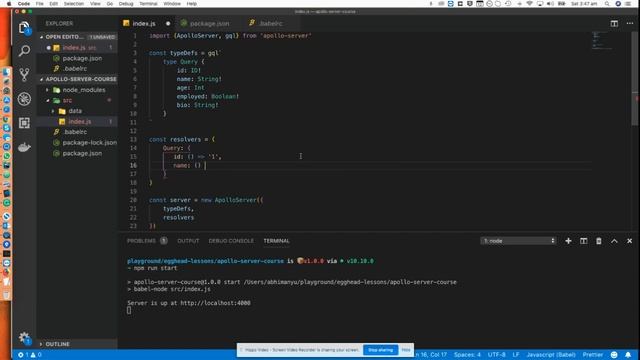Open the Code application menu

tap(24, 4)
